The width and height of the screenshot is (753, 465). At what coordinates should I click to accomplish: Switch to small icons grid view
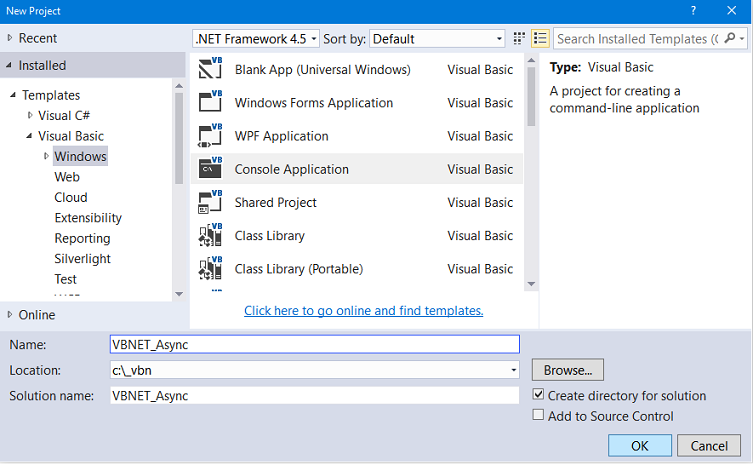tap(519, 38)
